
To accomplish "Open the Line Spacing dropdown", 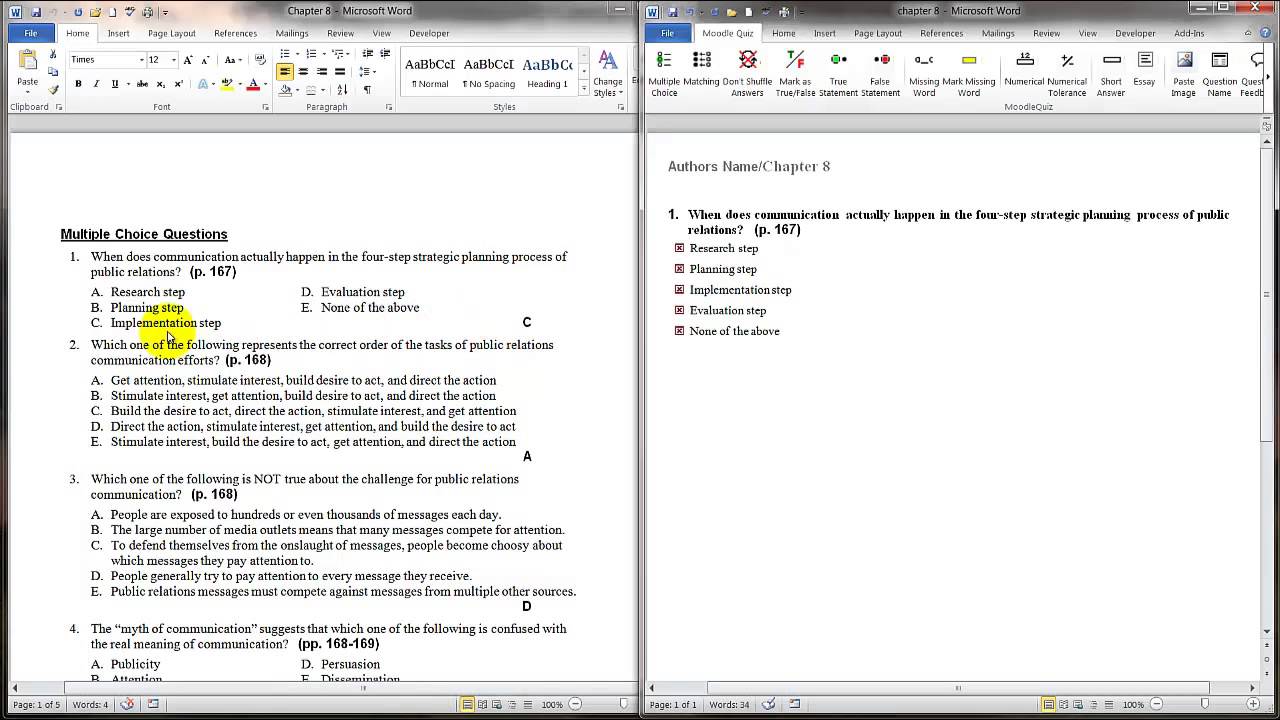I will pyautogui.click(x=367, y=72).
